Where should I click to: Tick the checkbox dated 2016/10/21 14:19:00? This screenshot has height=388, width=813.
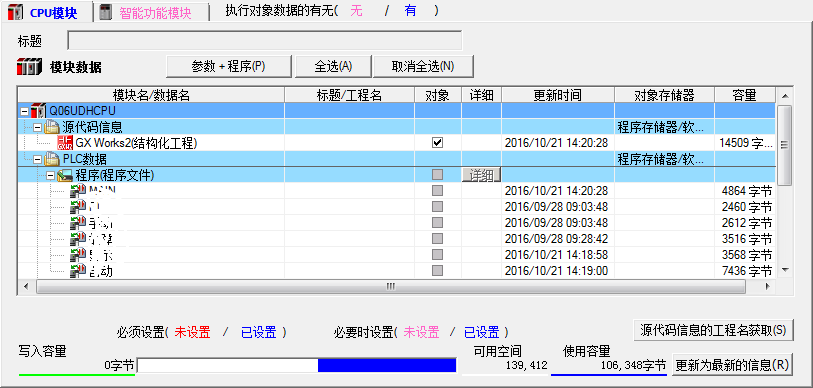[x=438, y=271]
